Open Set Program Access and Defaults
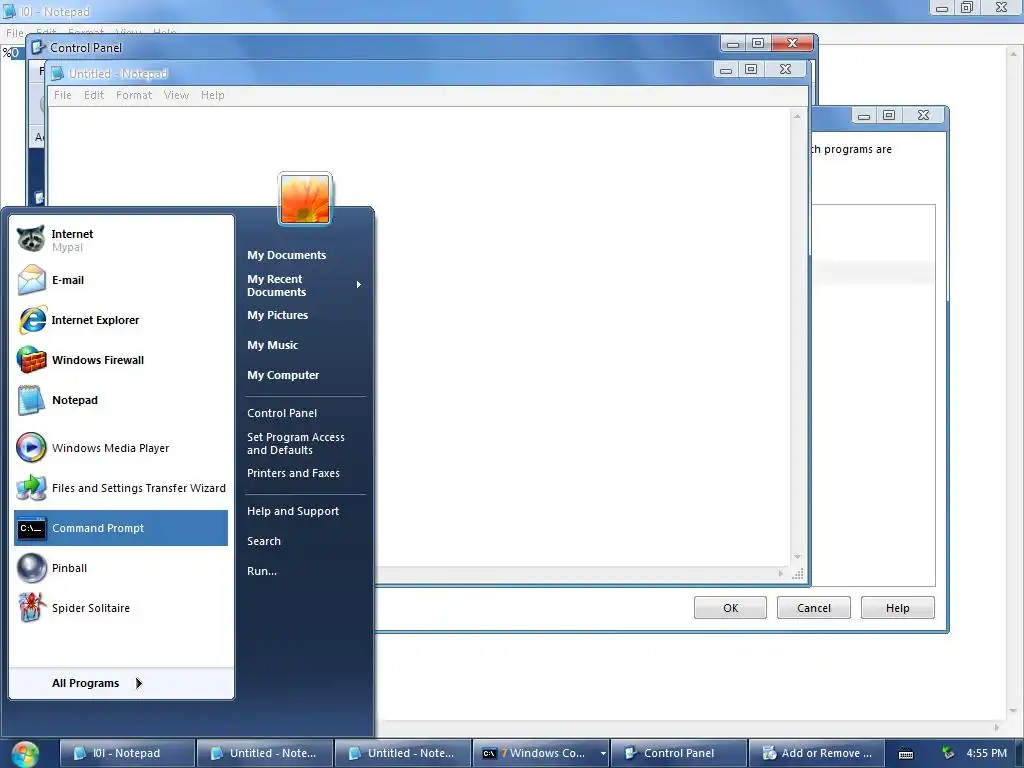This screenshot has width=1024, height=768. 295,443
